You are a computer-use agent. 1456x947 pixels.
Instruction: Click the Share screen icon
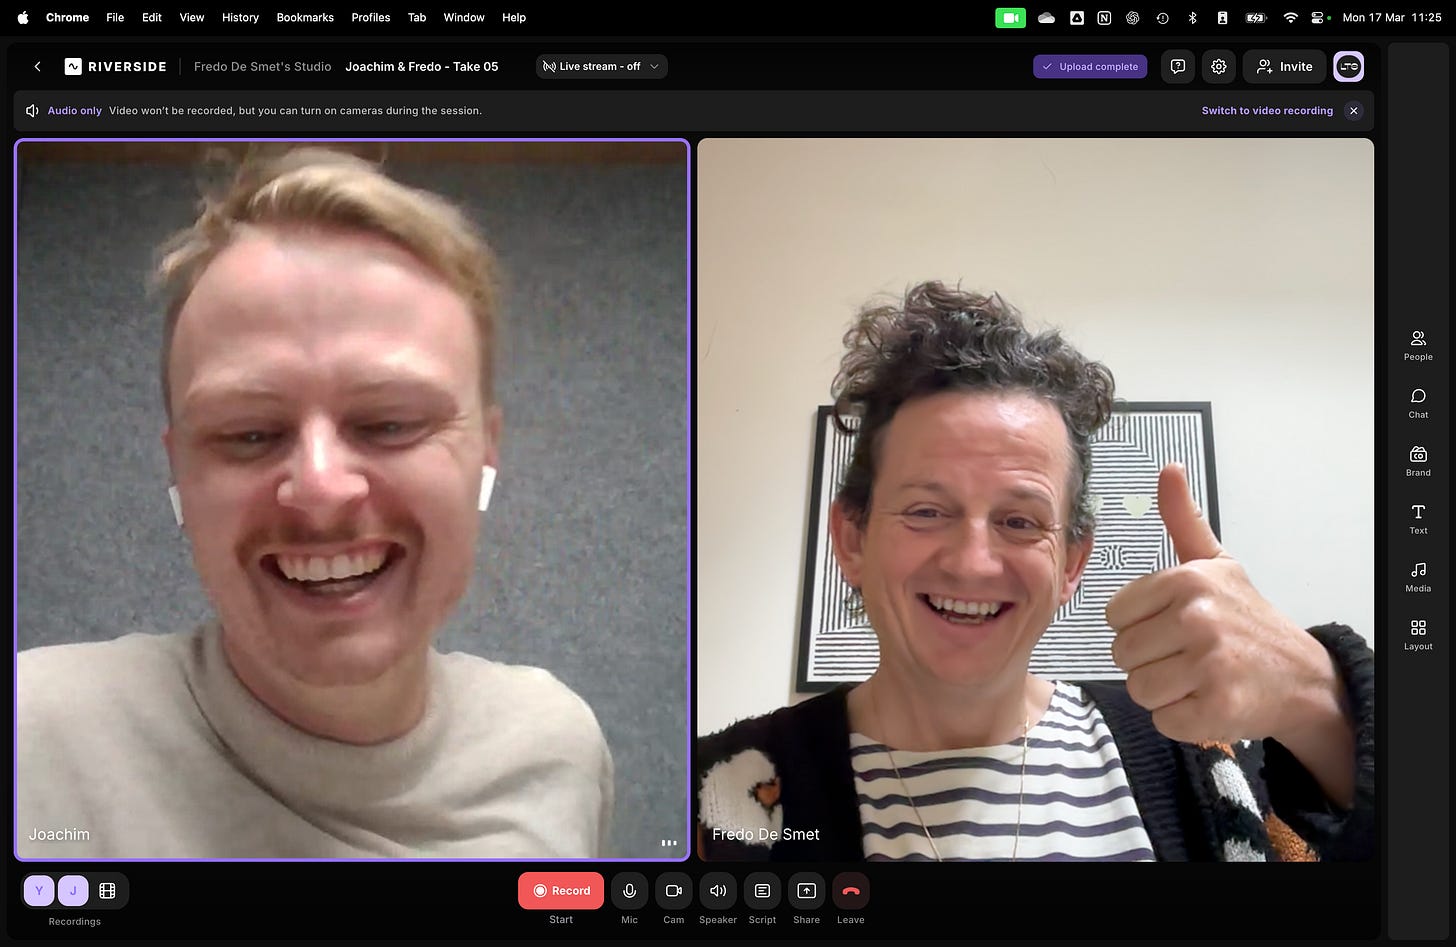tap(806, 890)
